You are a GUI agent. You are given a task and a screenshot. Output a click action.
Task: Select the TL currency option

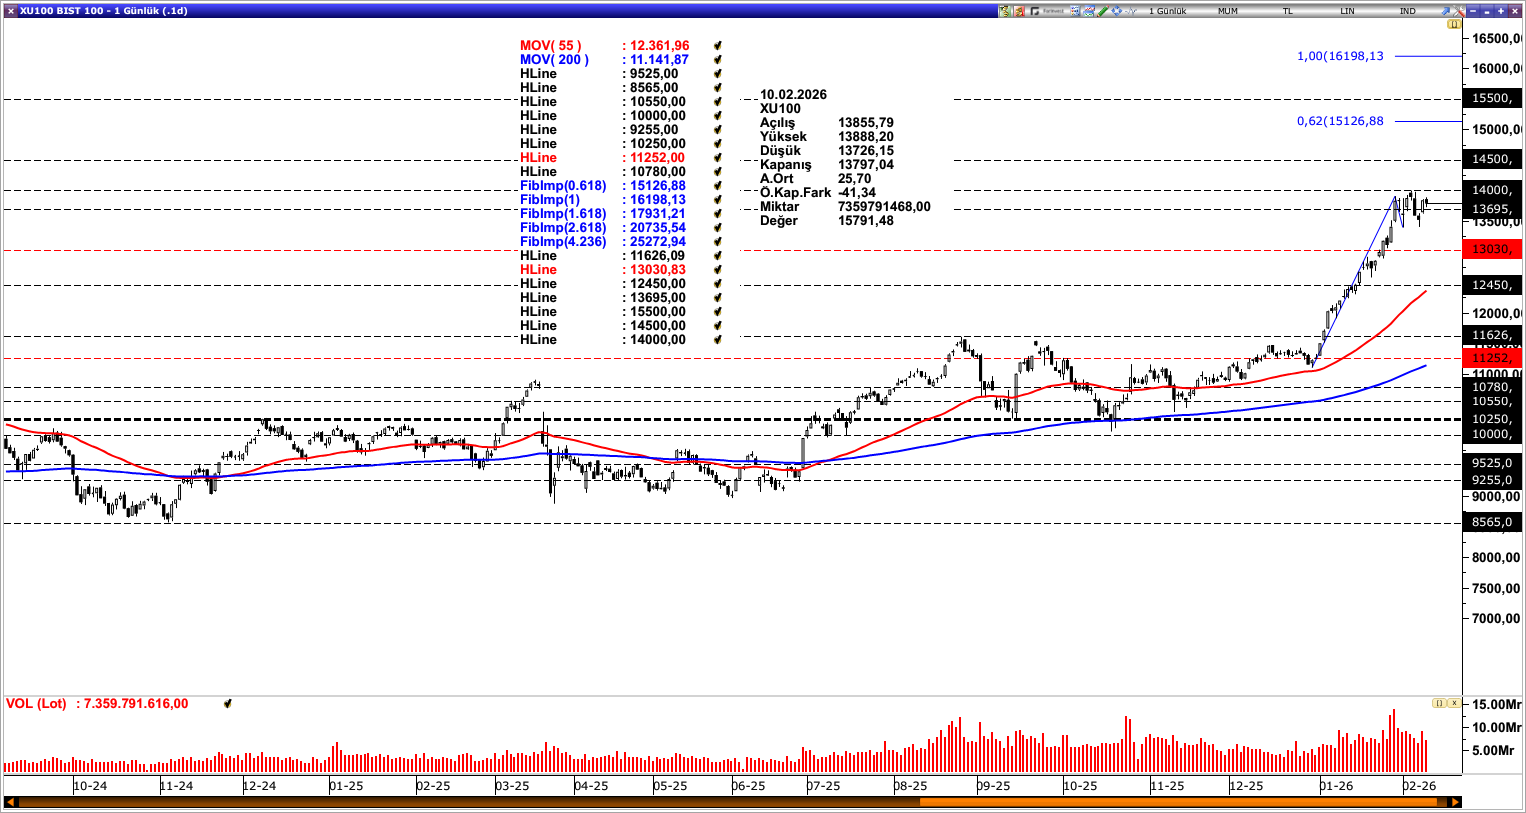(1288, 10)
